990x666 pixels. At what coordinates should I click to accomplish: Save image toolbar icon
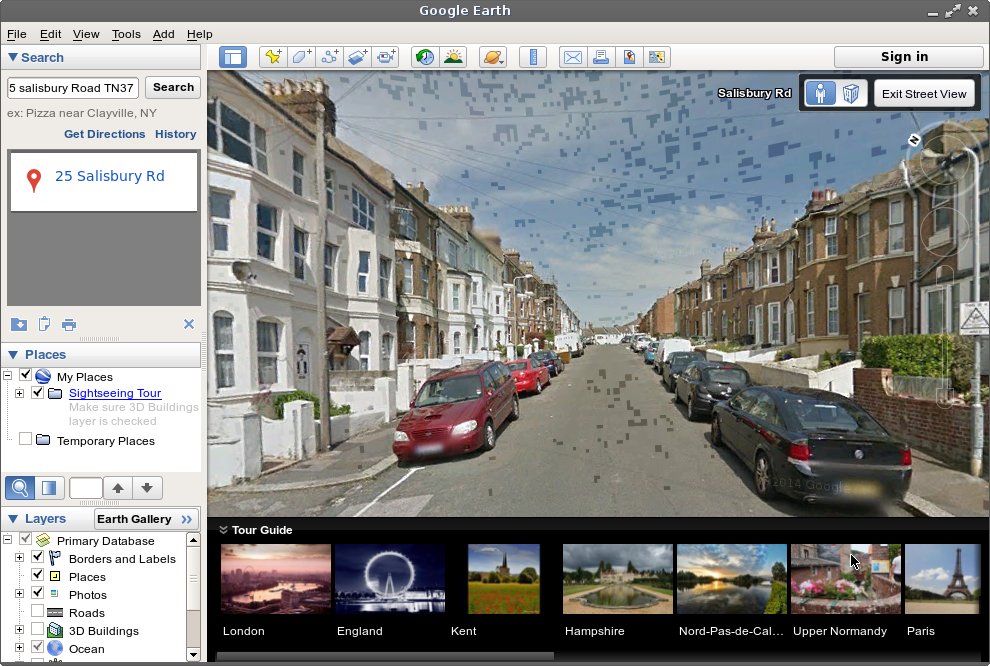tap(628, 57)
